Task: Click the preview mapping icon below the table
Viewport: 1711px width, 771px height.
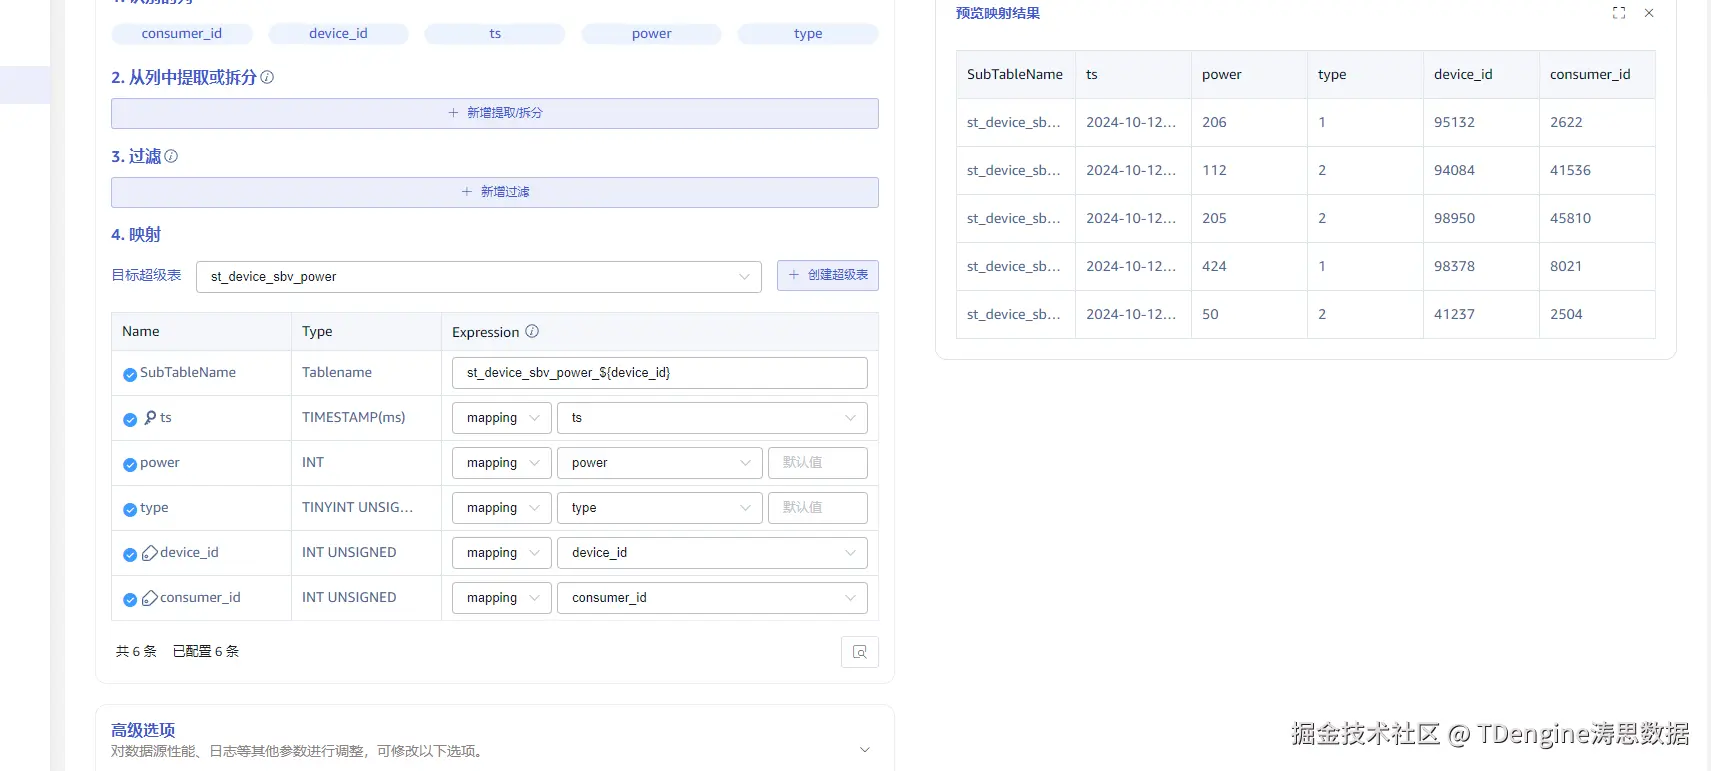Action: pyautogui.click(x=859, y=652)
